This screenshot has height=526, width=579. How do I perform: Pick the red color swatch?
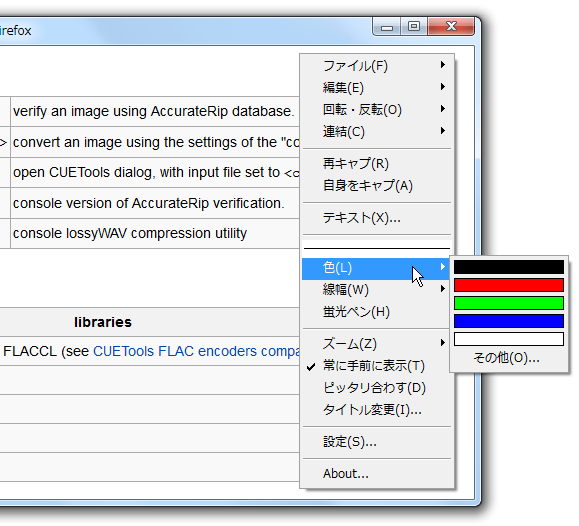(x=509, y=285)
